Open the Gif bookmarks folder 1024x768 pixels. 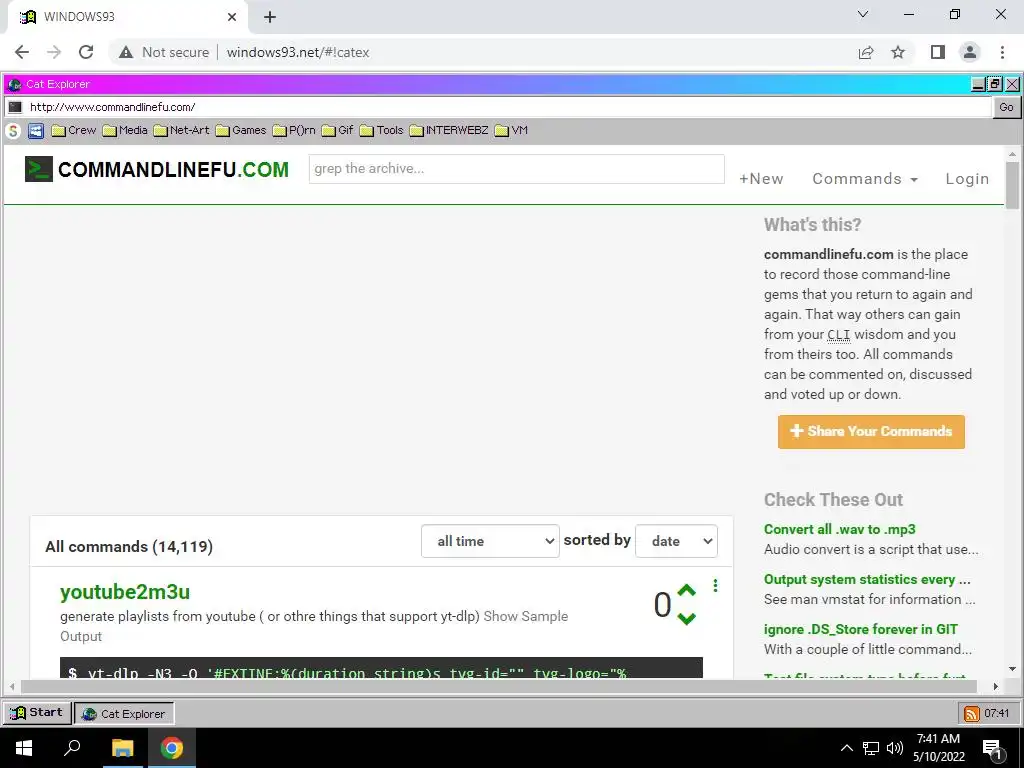[x=338, y=131]
